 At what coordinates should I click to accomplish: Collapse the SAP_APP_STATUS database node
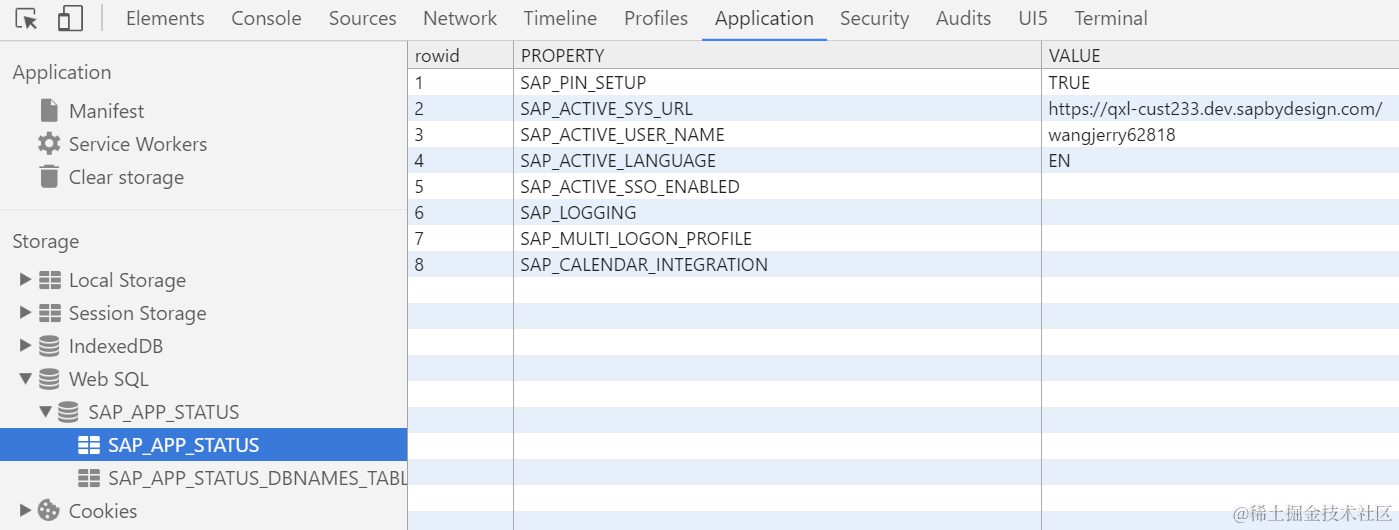[x=45, y=412]
